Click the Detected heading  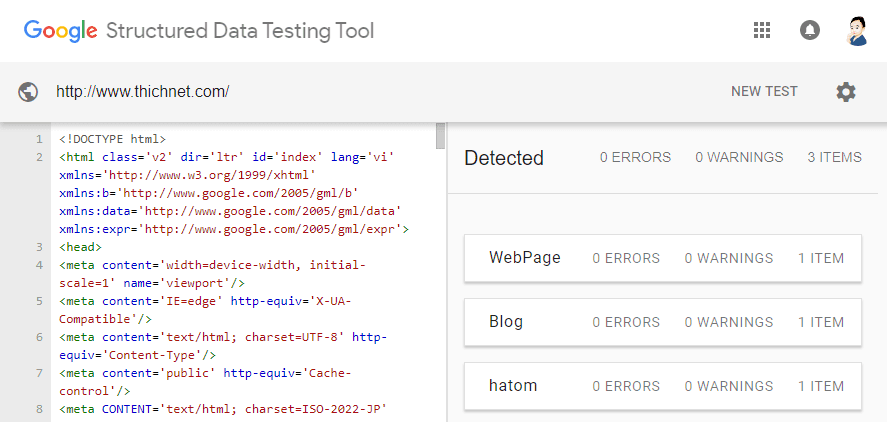pyautogui.click(x=503, y=158)
